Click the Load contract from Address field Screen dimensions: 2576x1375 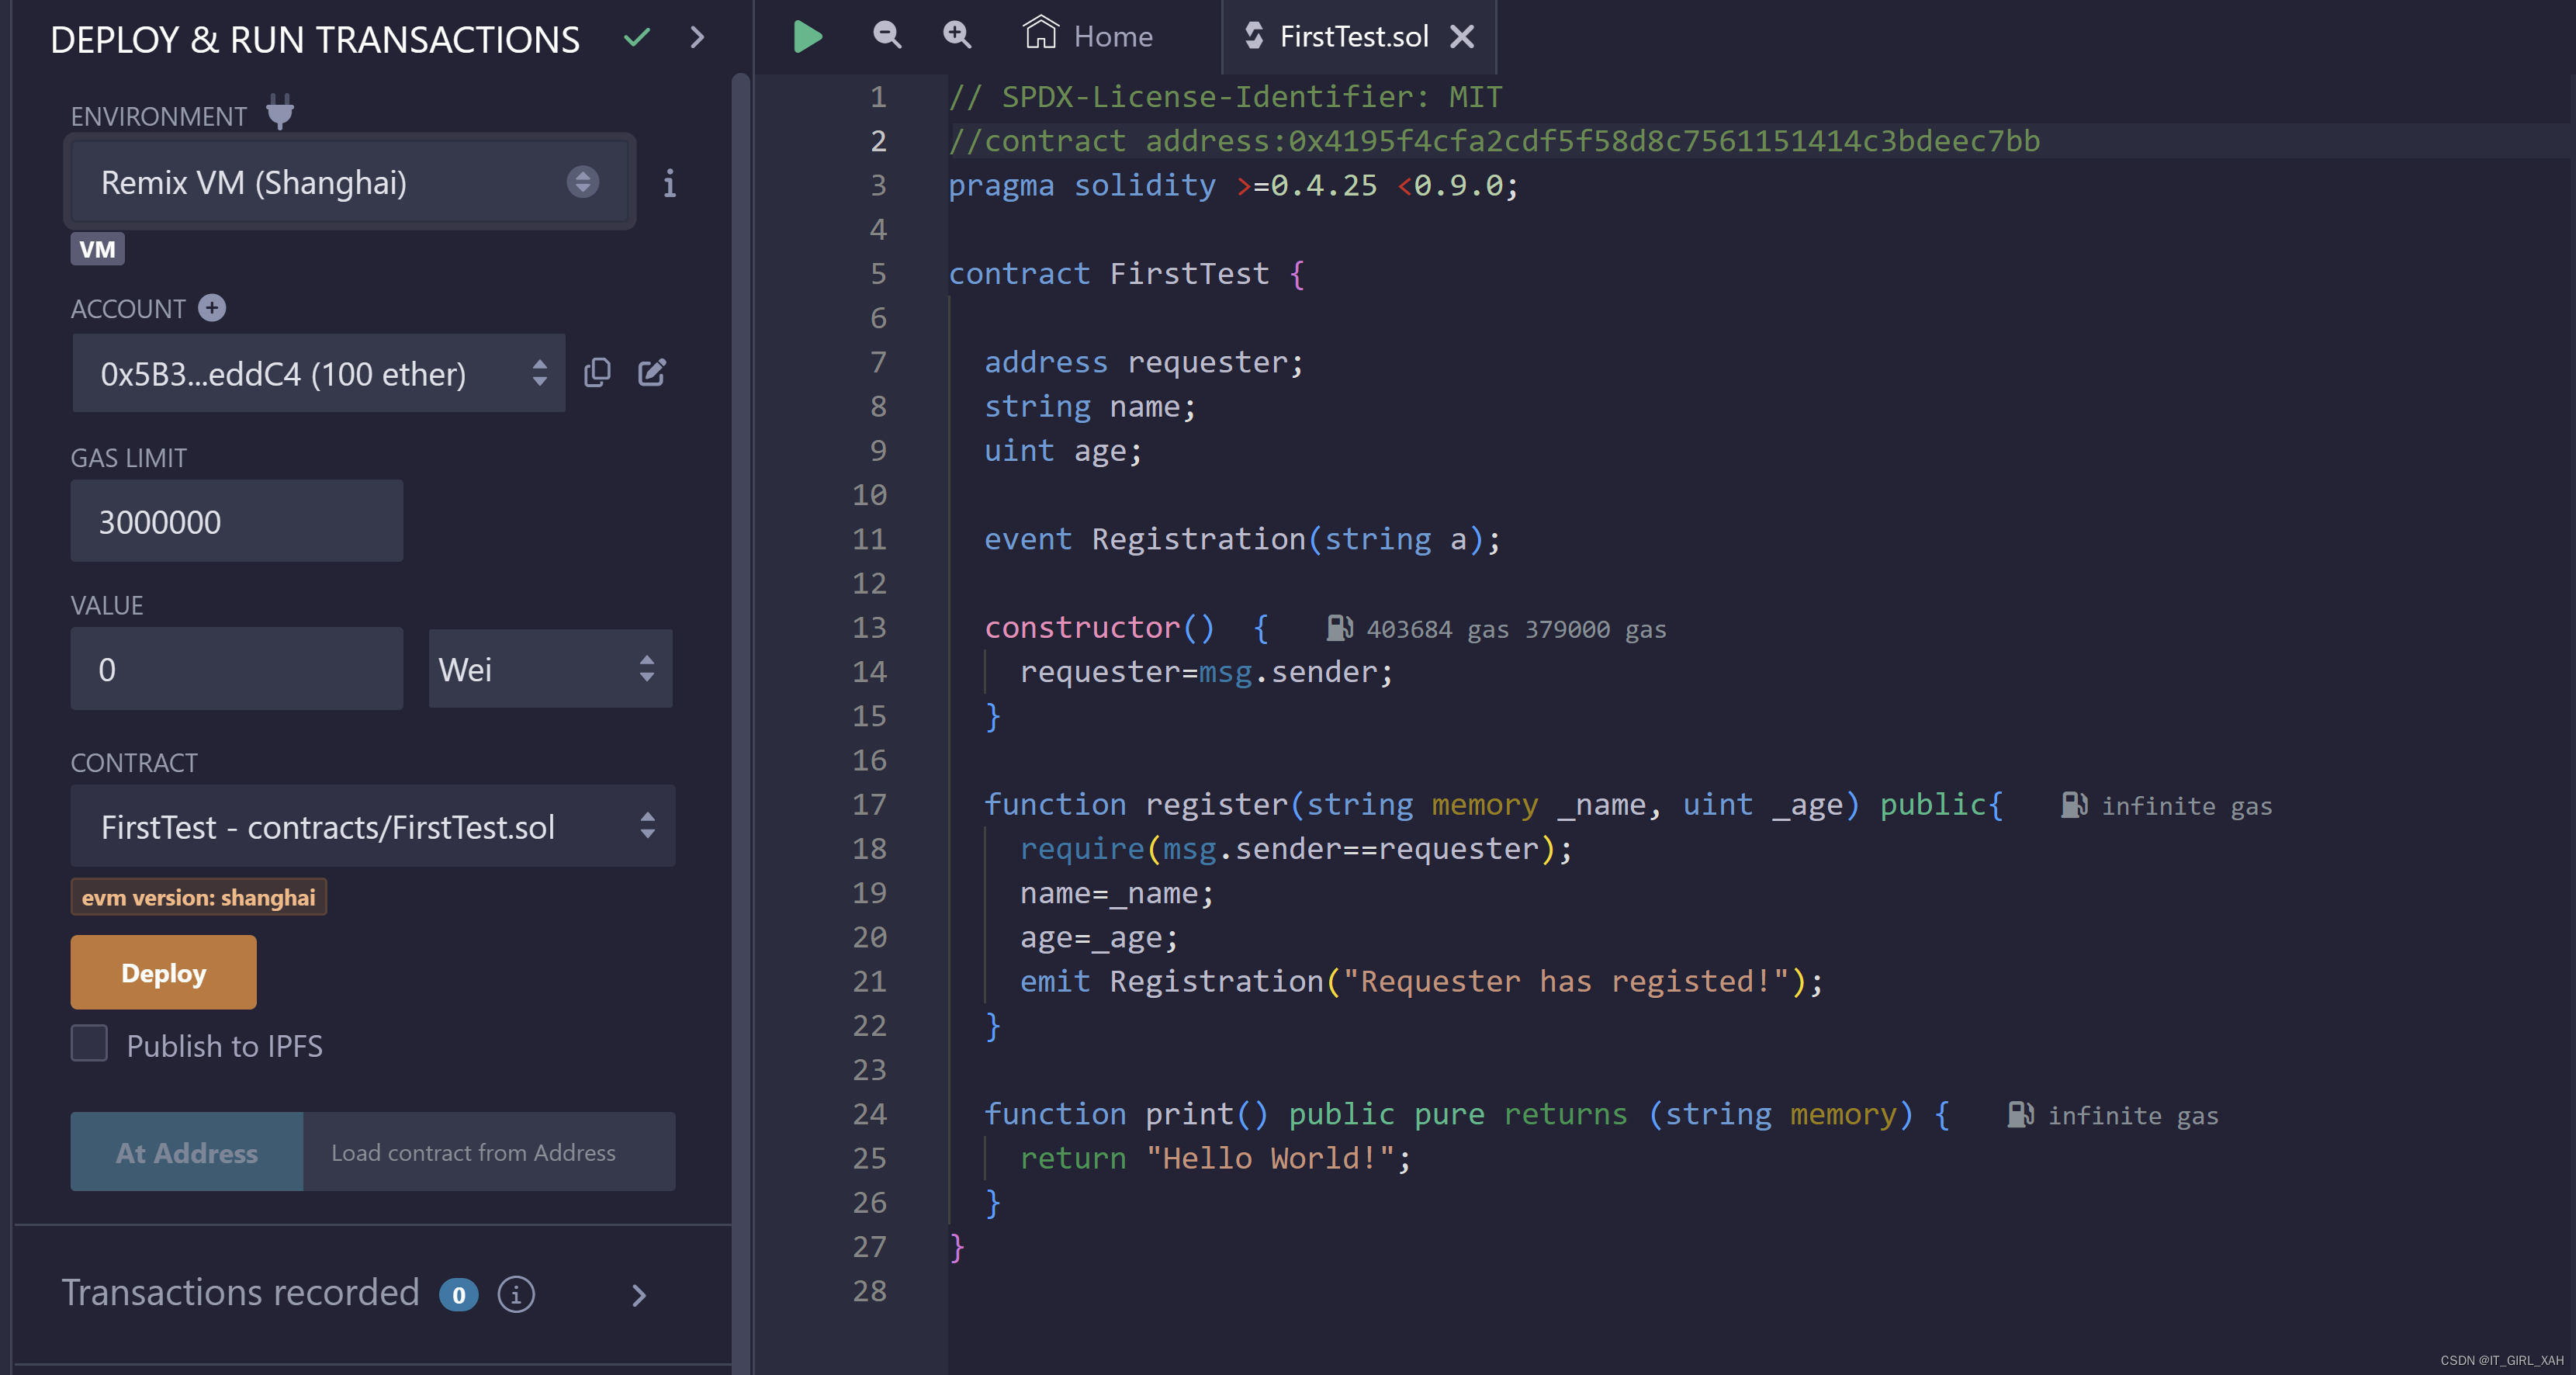[x=489, y=1152]
